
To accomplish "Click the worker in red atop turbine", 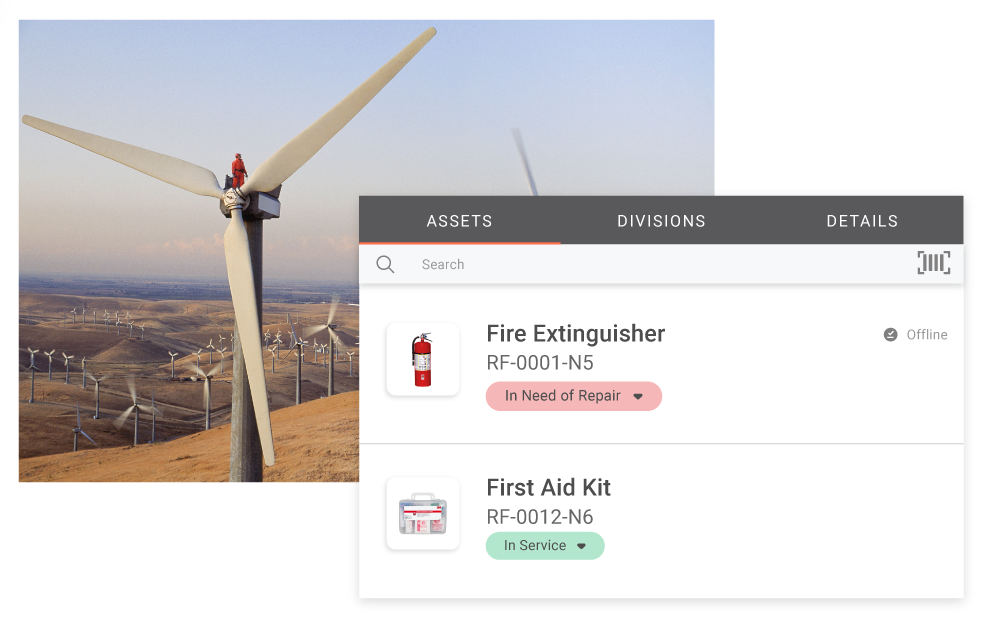I will click(238, 170).
